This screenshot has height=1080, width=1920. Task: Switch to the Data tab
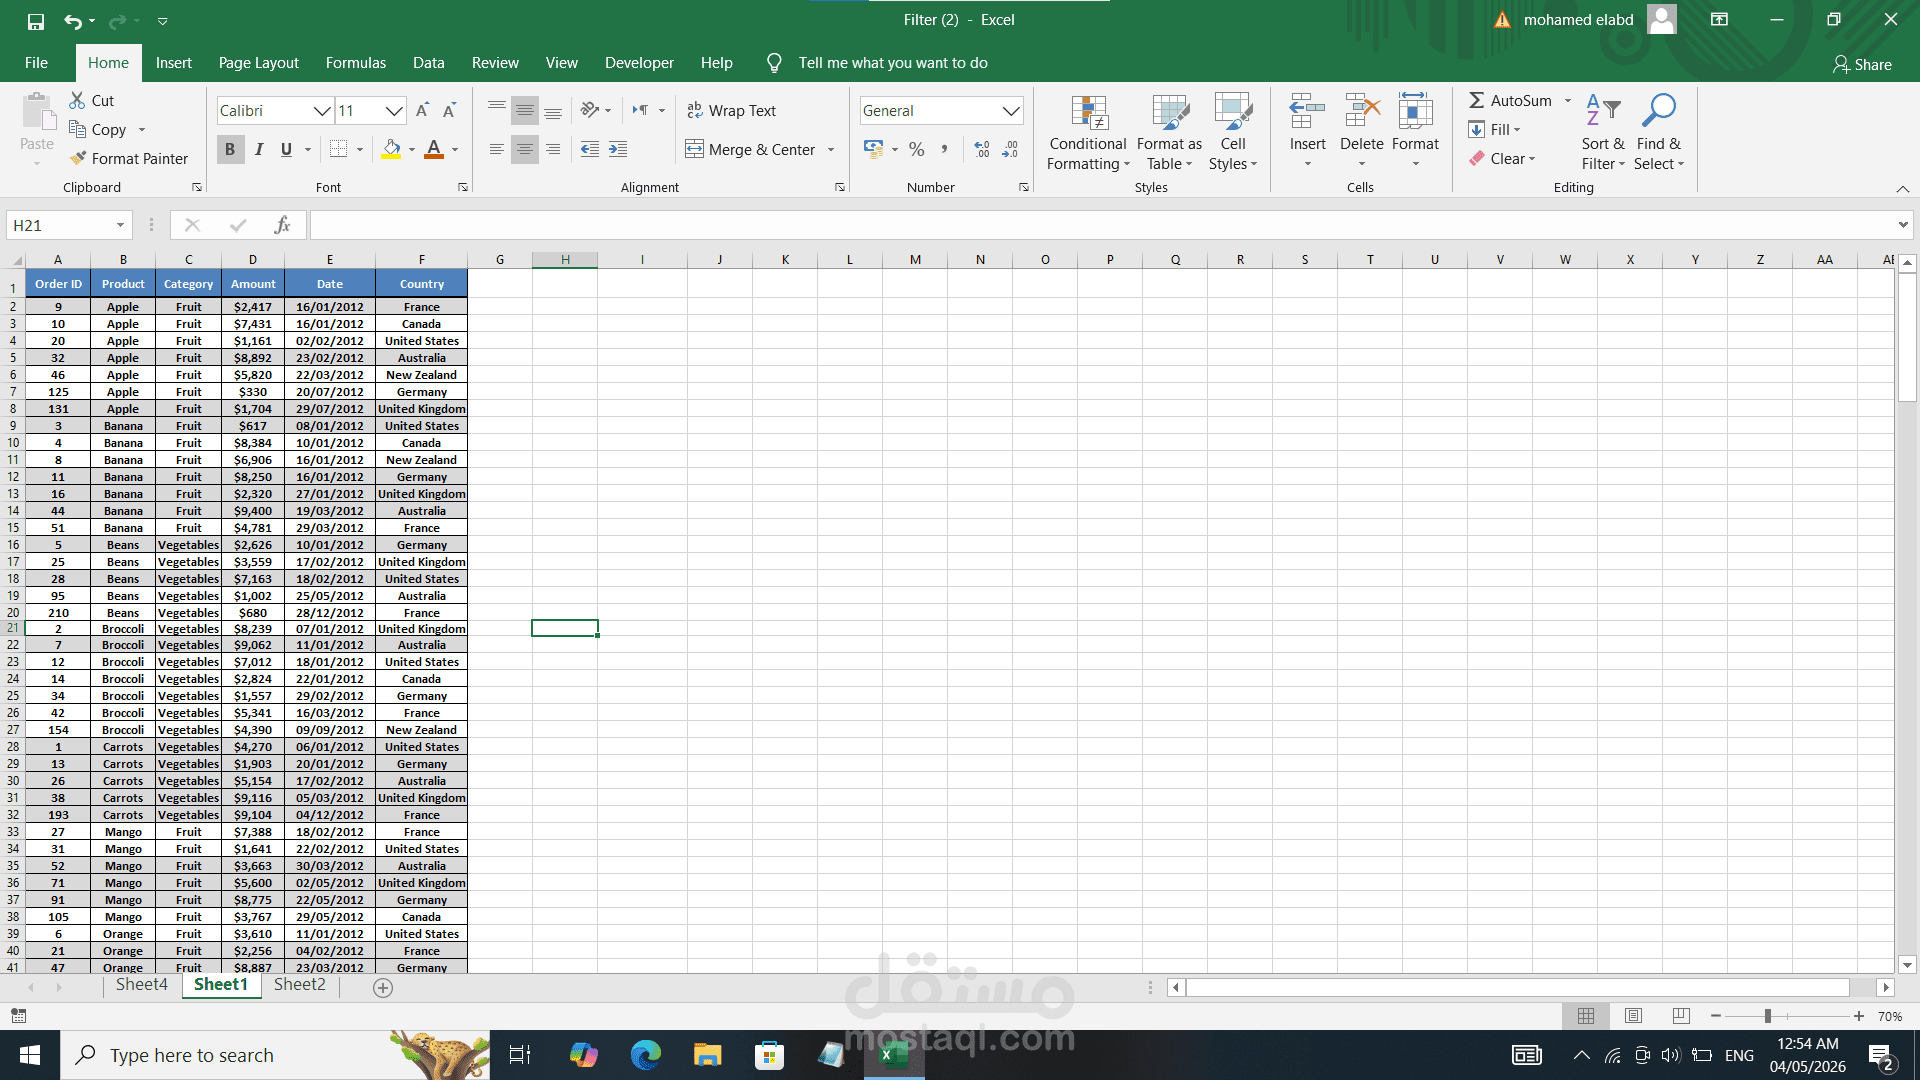pos(429,62)
